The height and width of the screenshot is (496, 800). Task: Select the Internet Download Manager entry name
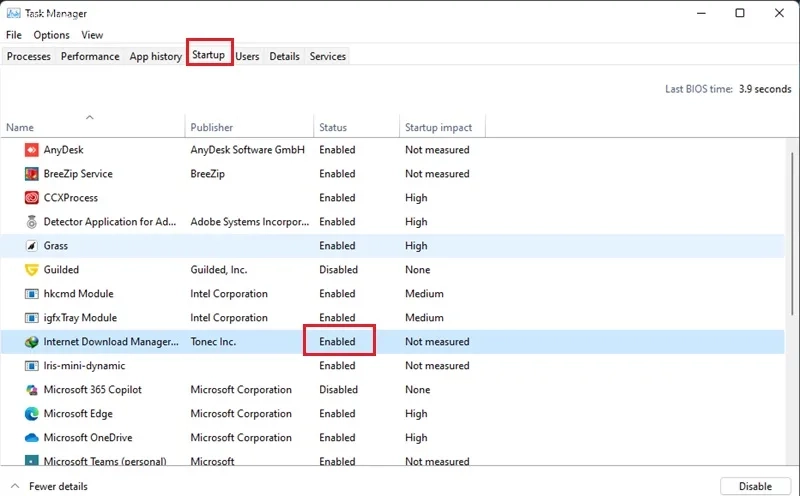tap(111, 342)
